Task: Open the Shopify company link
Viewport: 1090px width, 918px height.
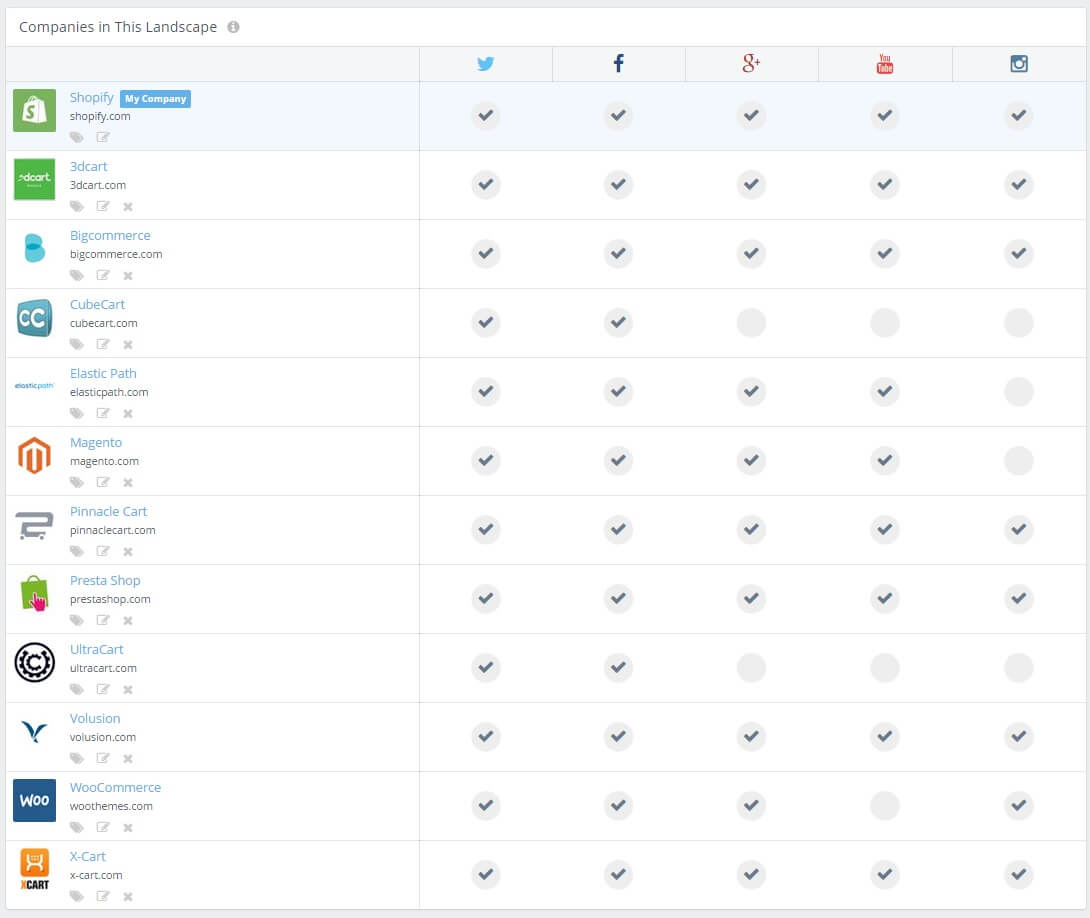Action: [x=92, y=98]
